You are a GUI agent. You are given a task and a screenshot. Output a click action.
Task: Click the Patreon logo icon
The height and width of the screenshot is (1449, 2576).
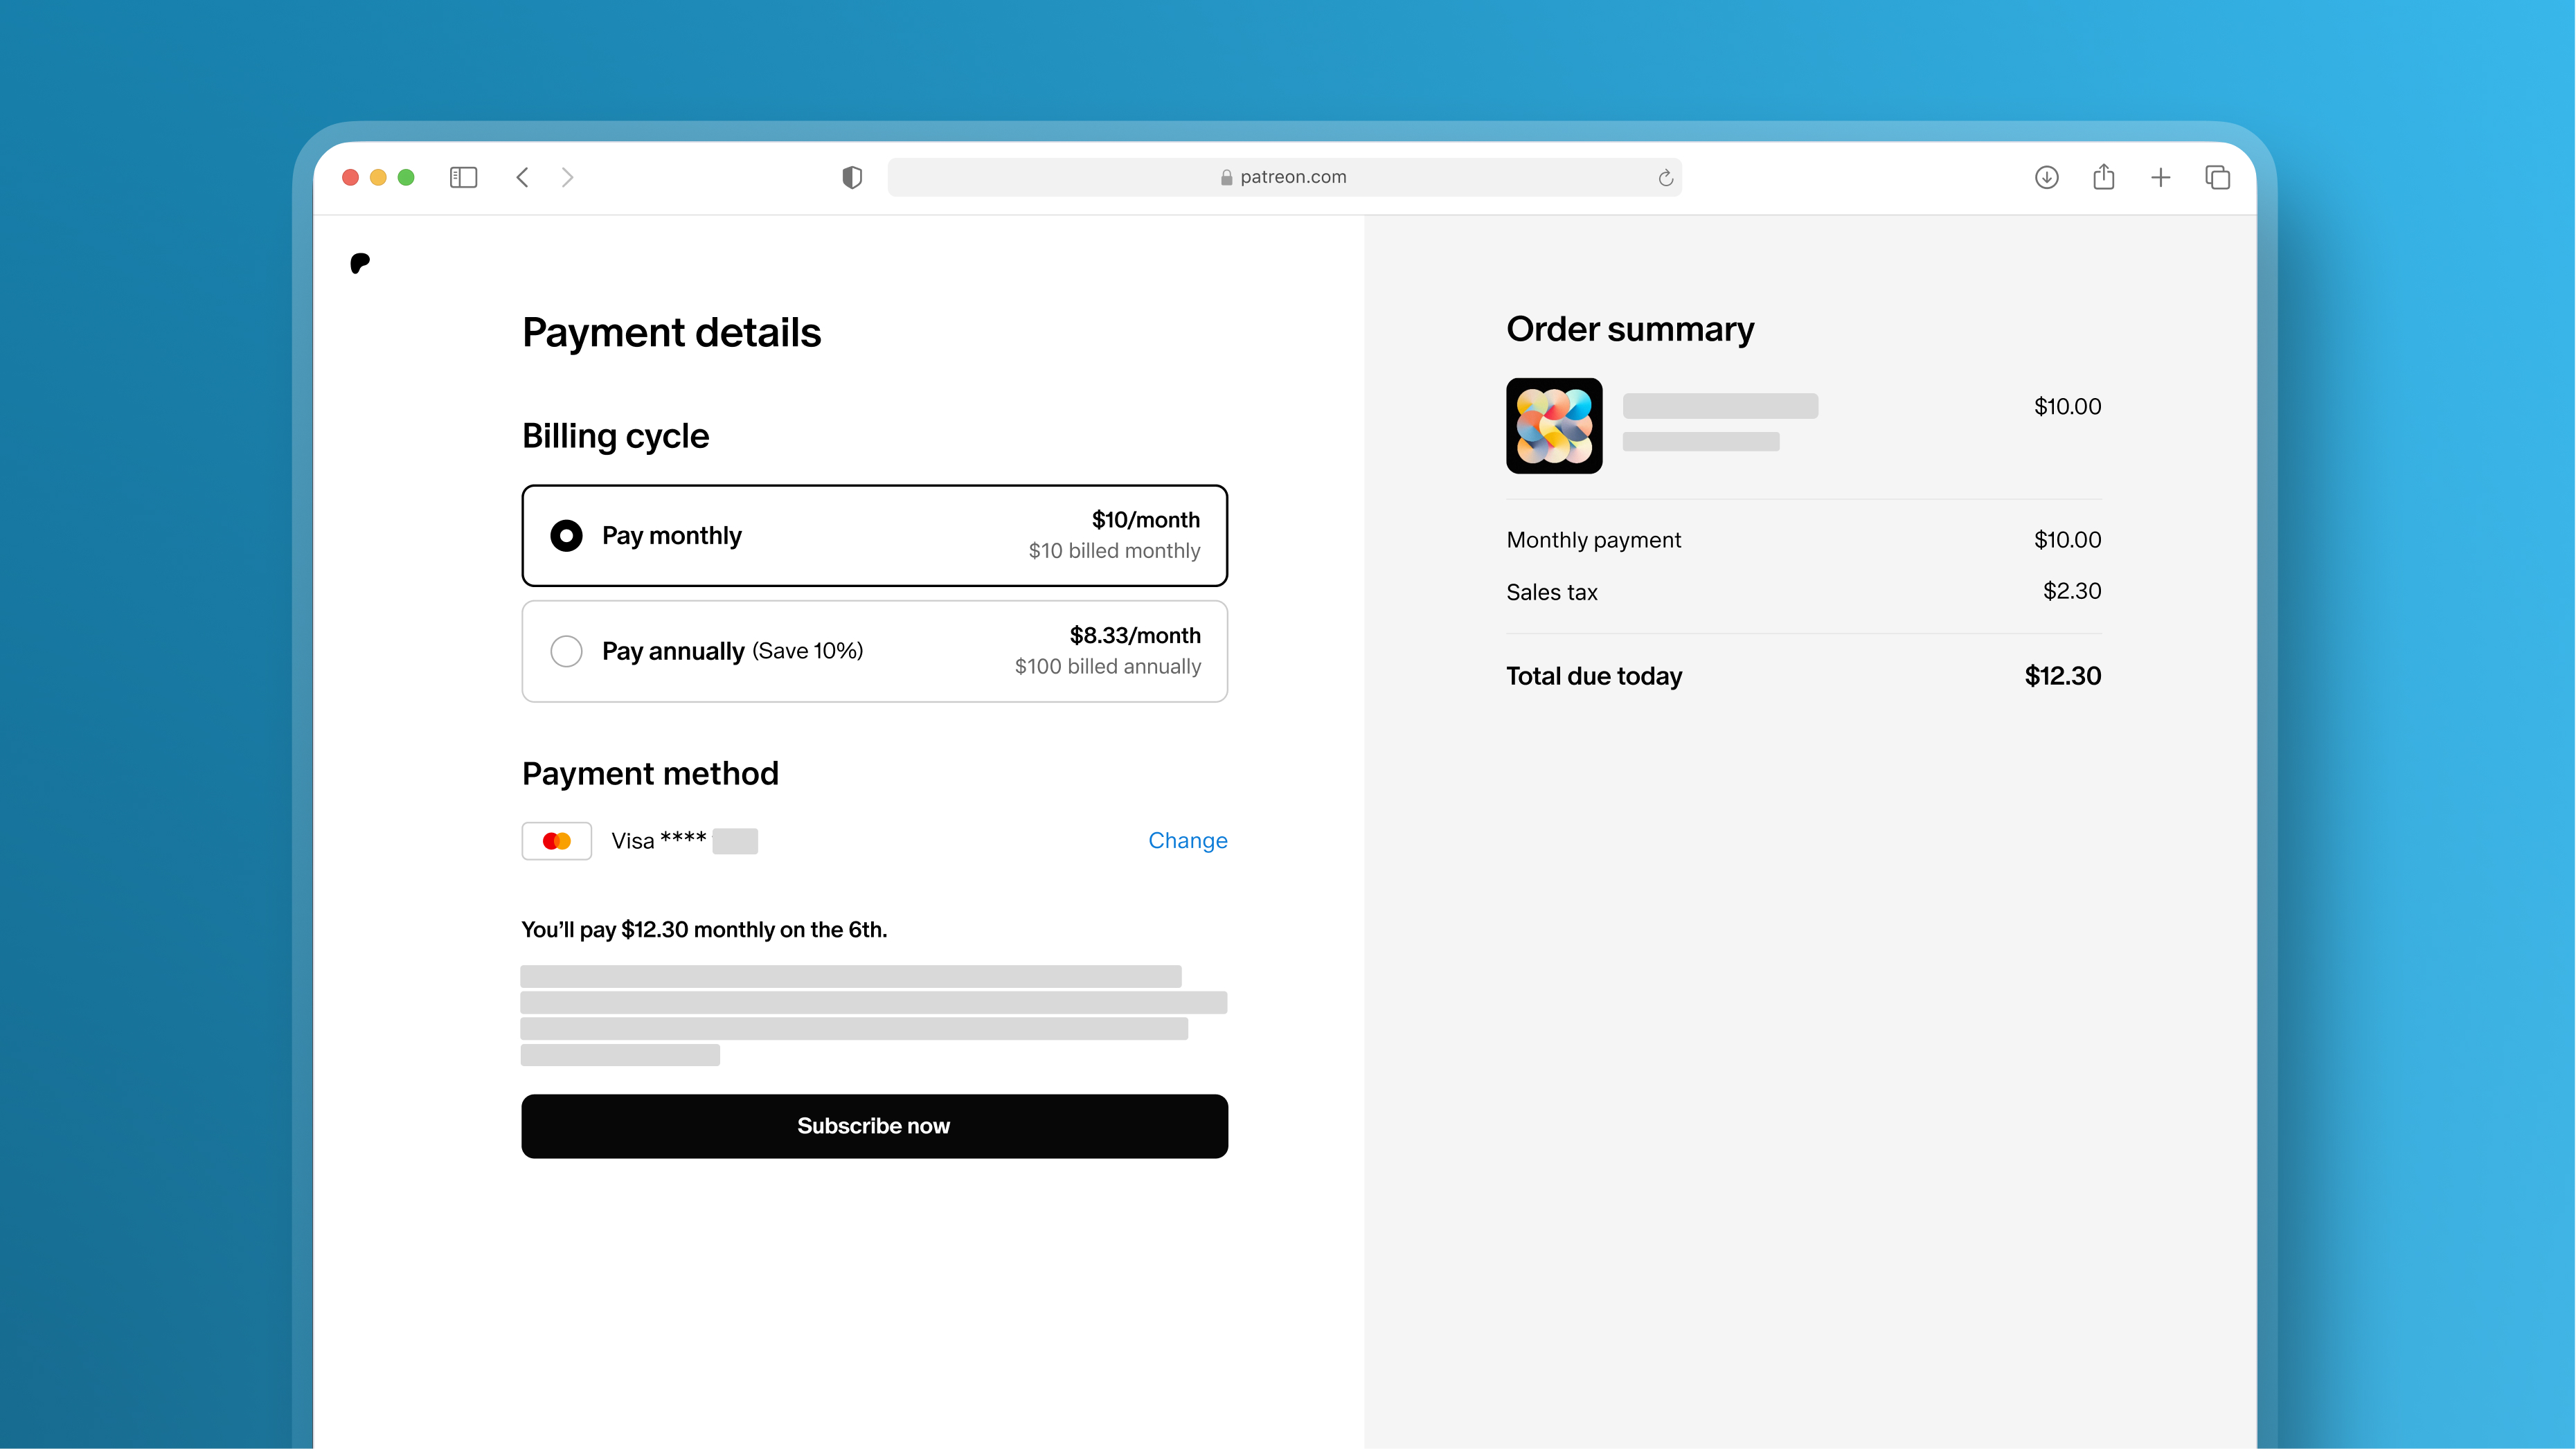[x=360, y=263]
